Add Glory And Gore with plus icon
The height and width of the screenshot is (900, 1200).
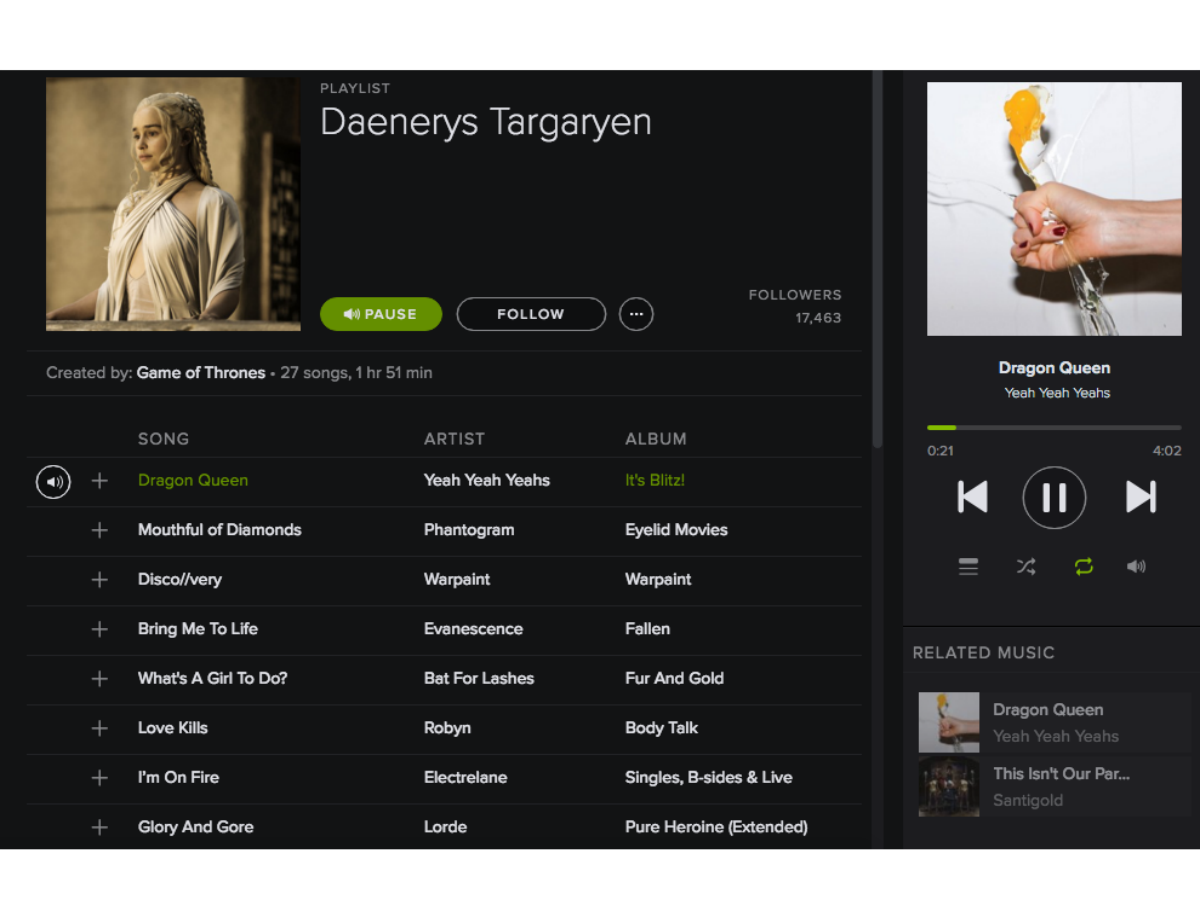click(99, 827)
